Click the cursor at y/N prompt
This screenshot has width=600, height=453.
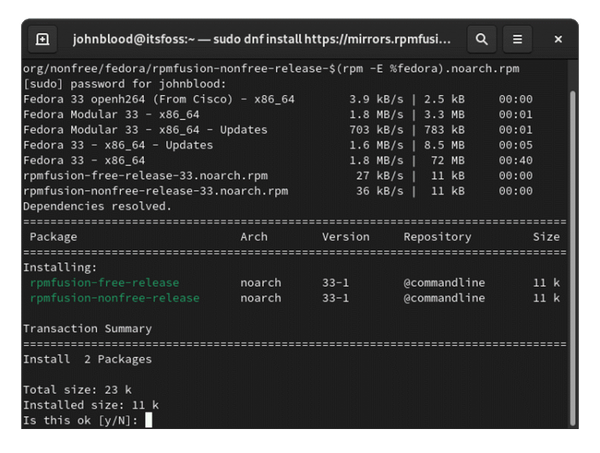(148, 420)
